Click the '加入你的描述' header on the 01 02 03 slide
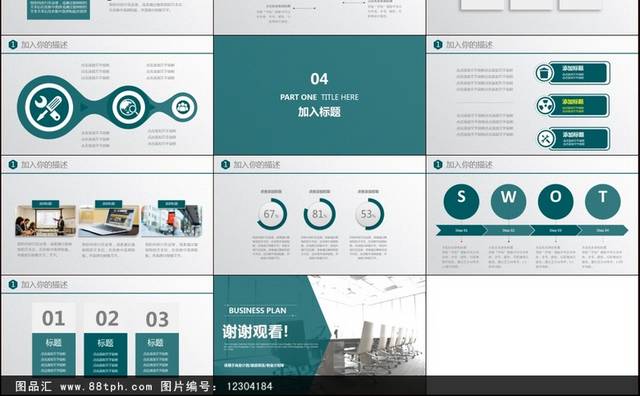 [44, 285]
